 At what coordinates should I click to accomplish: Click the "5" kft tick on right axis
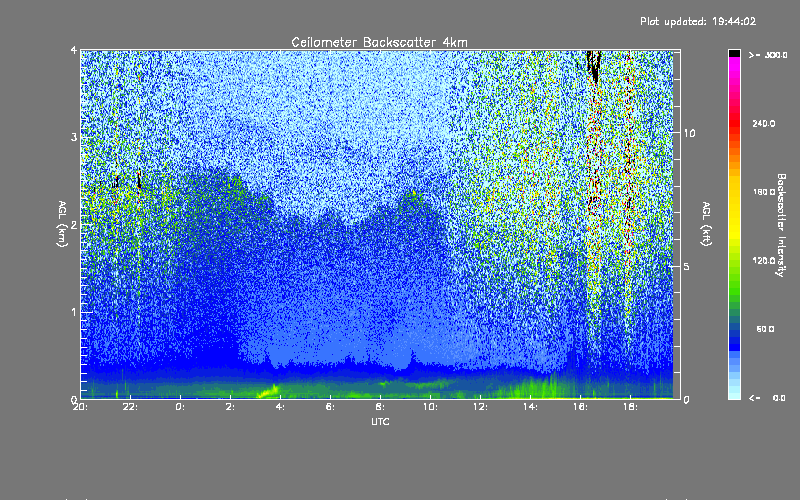(x=687, y=266)
